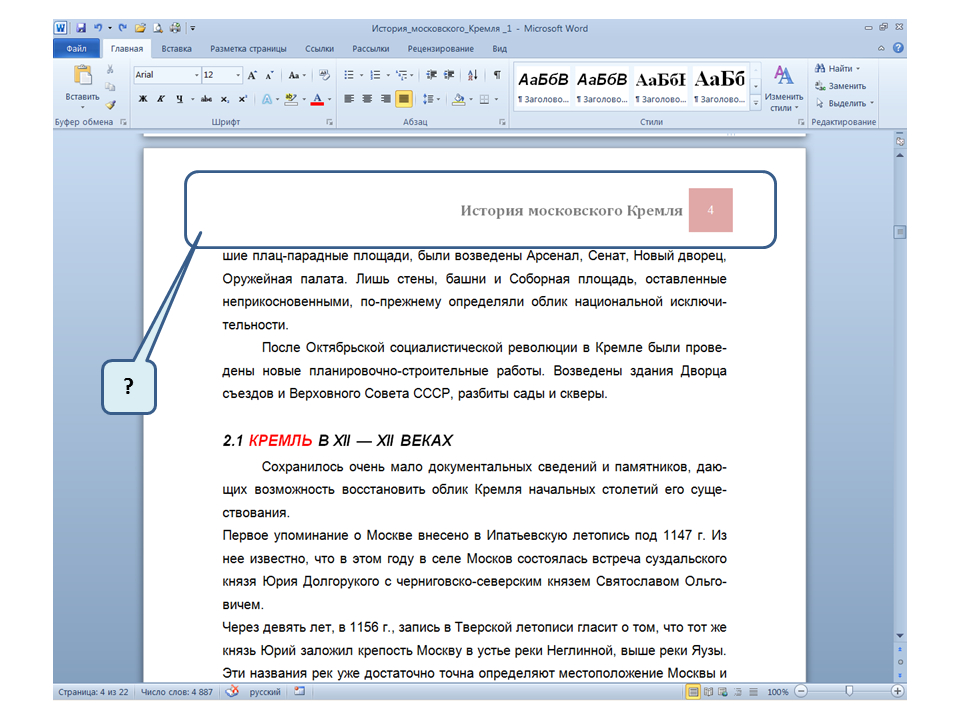Switch to the Вставка tab
Viewport: 960px width, 720px height.
(x=176, y=48)
